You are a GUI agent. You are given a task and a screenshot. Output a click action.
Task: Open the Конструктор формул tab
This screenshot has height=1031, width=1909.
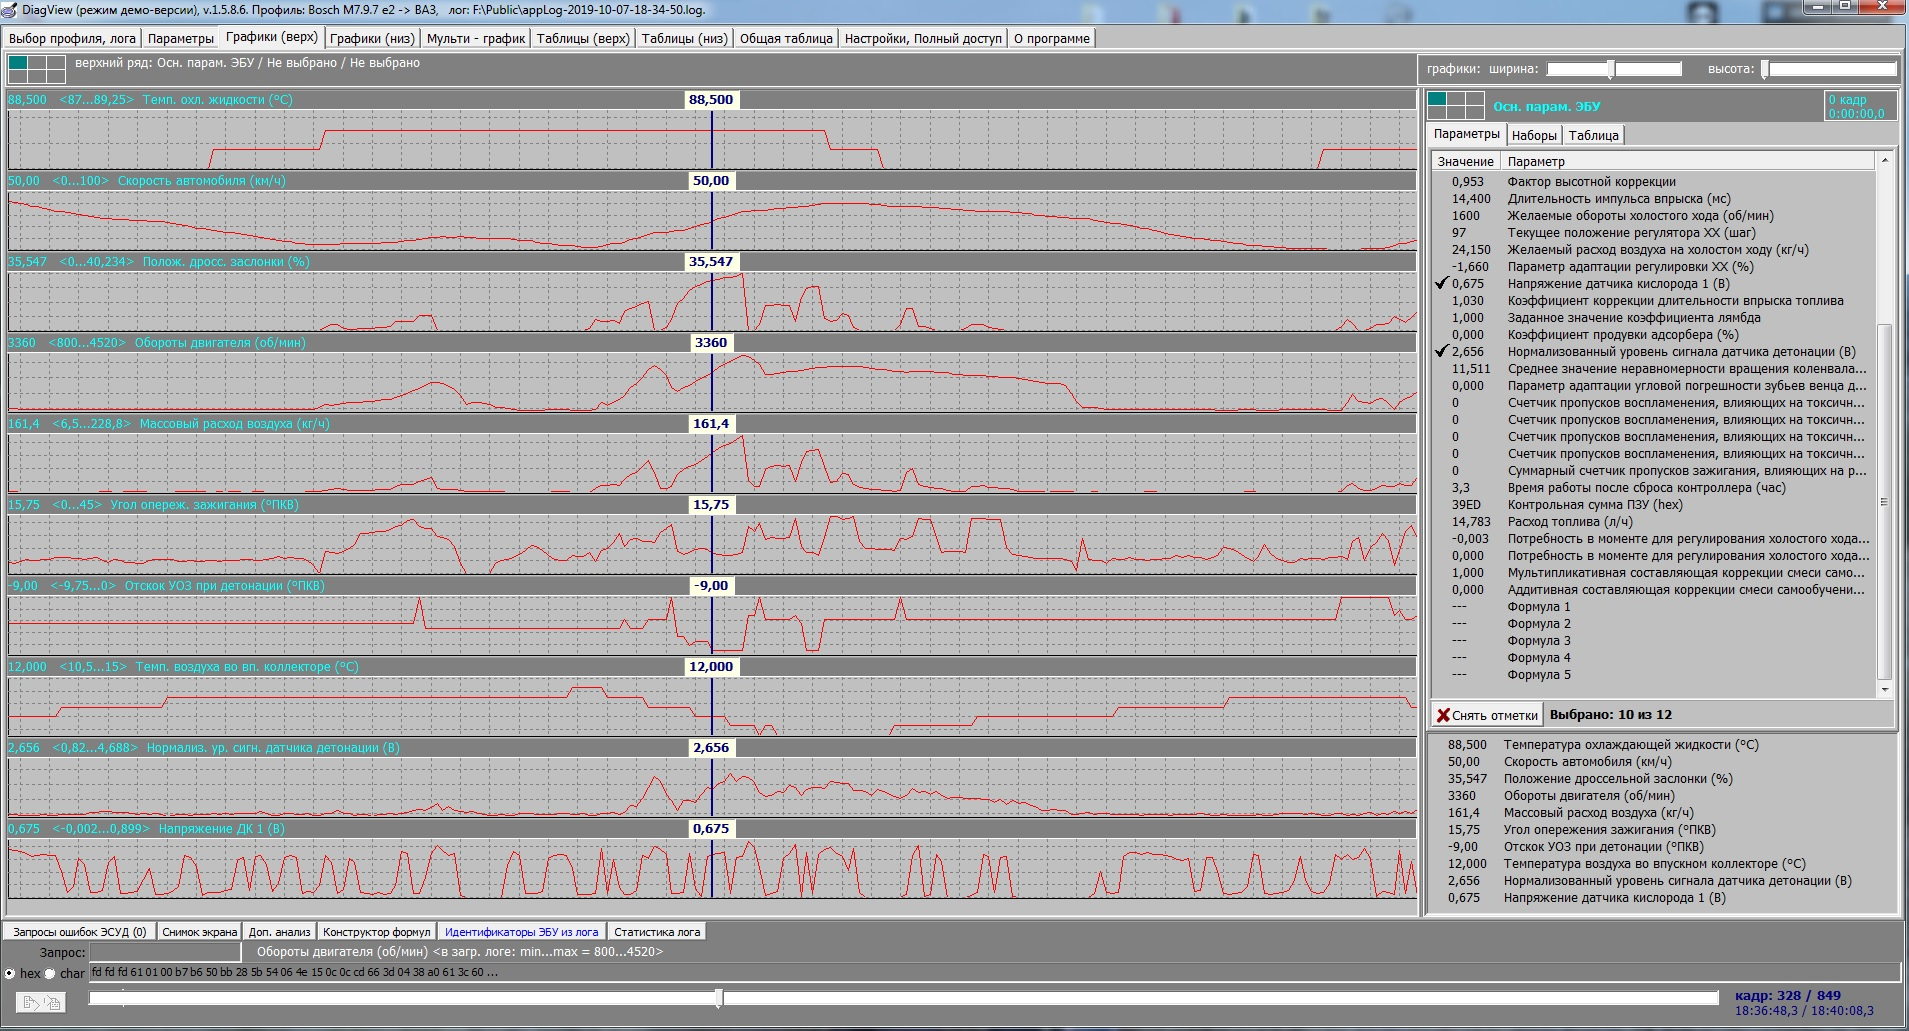click(x=376, y=932)
